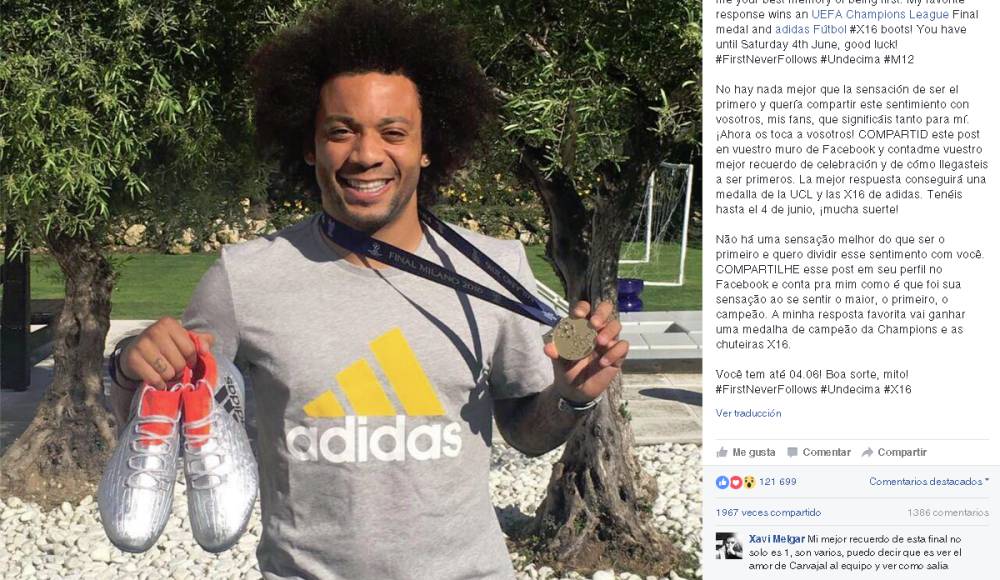Screen dimensions: 1000x580
Task: Open the 121 699 reactions count list
Action: click(777, 482)
